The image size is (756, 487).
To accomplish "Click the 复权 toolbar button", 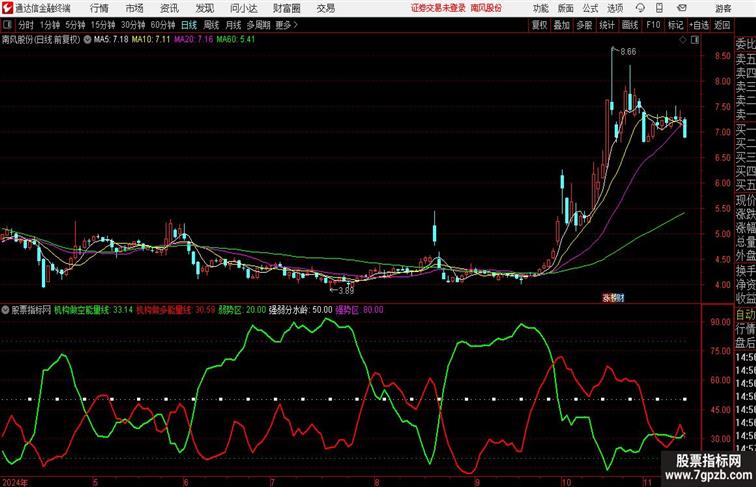I will click(x=540, y=25).
